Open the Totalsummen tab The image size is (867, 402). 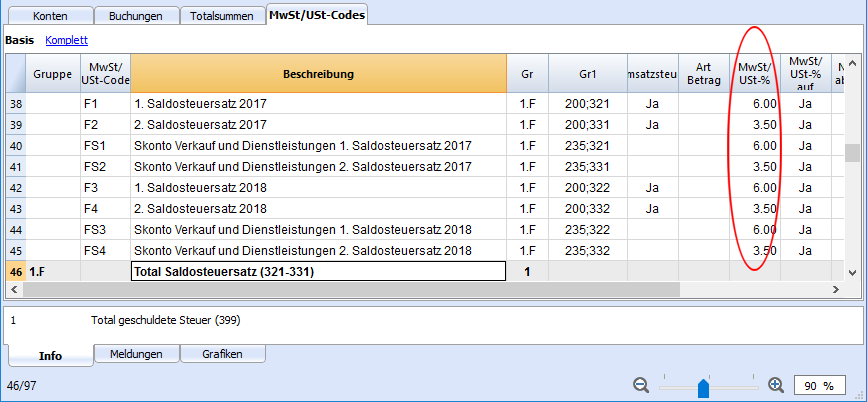coord(222,16)
